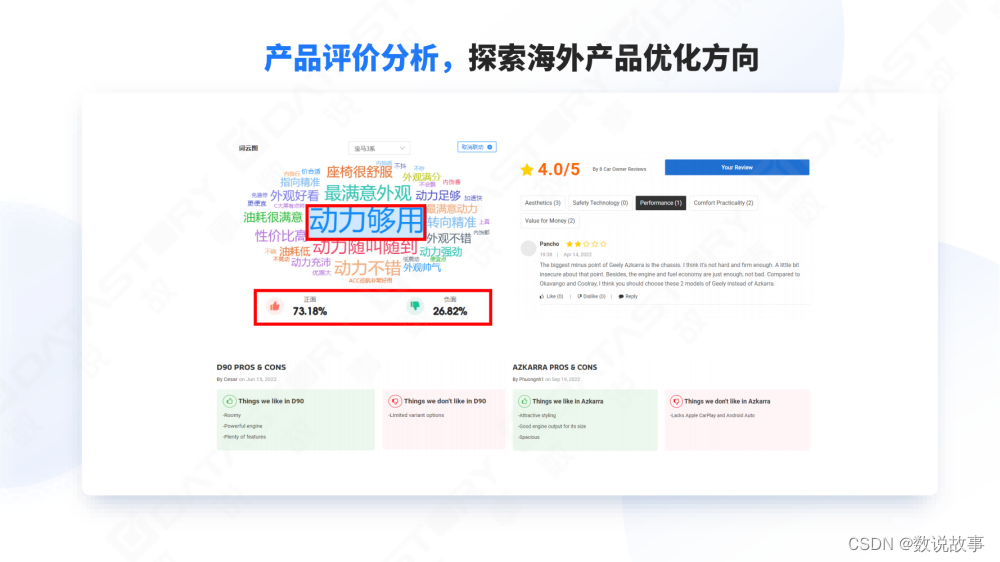
Task: Click the 73.18% positive percentage value
Action: 310,311
